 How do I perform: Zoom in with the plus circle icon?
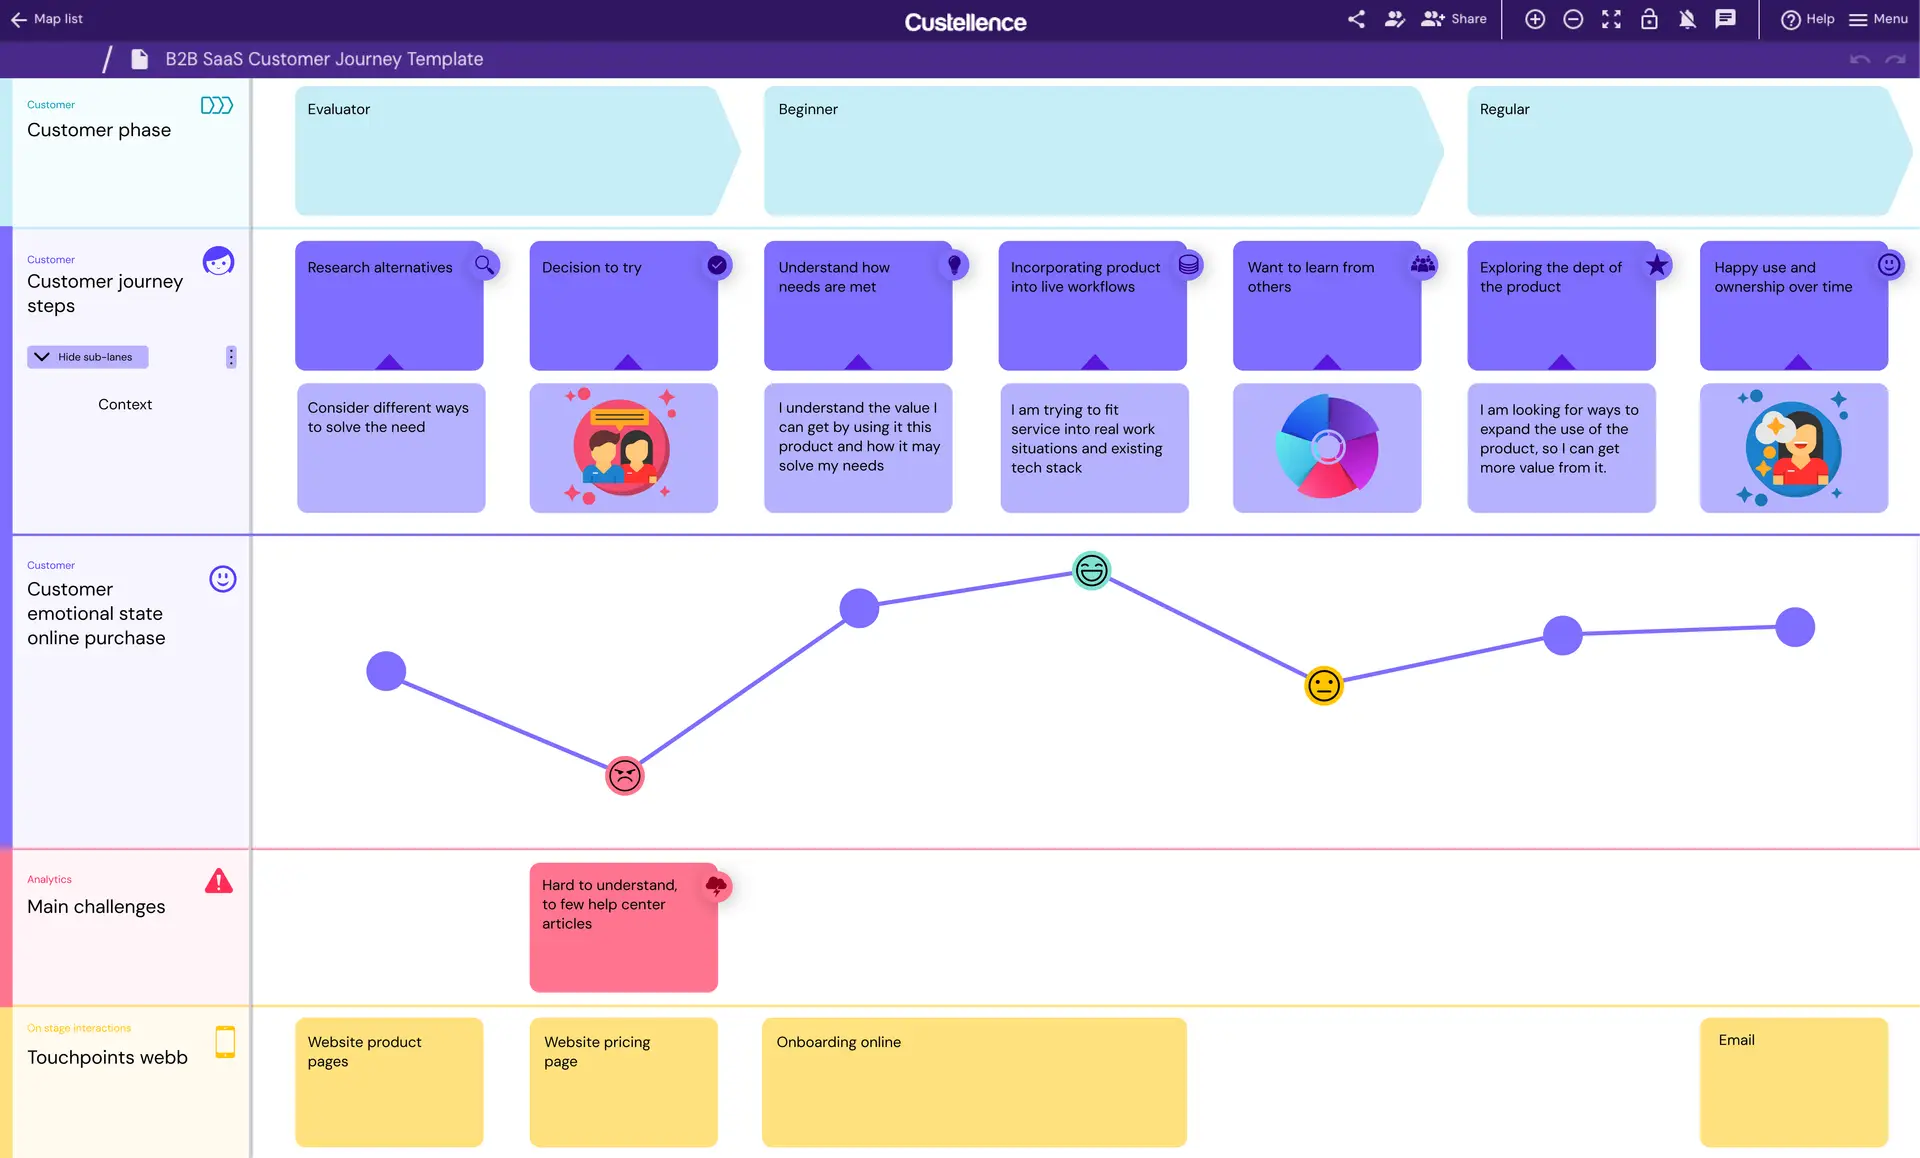pyautogui.click(x=1535, y=19)
